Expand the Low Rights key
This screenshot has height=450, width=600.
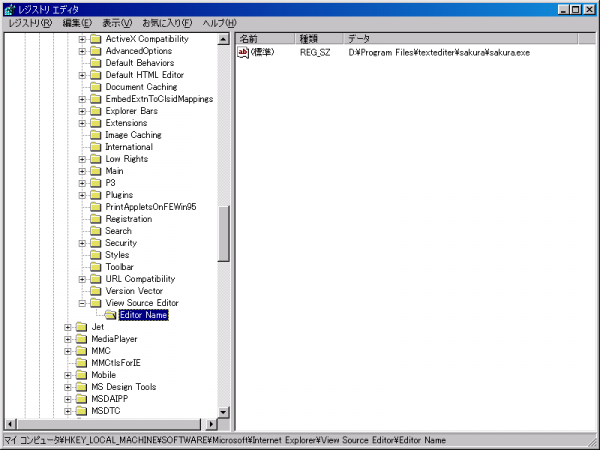click(x=82, y=159)
